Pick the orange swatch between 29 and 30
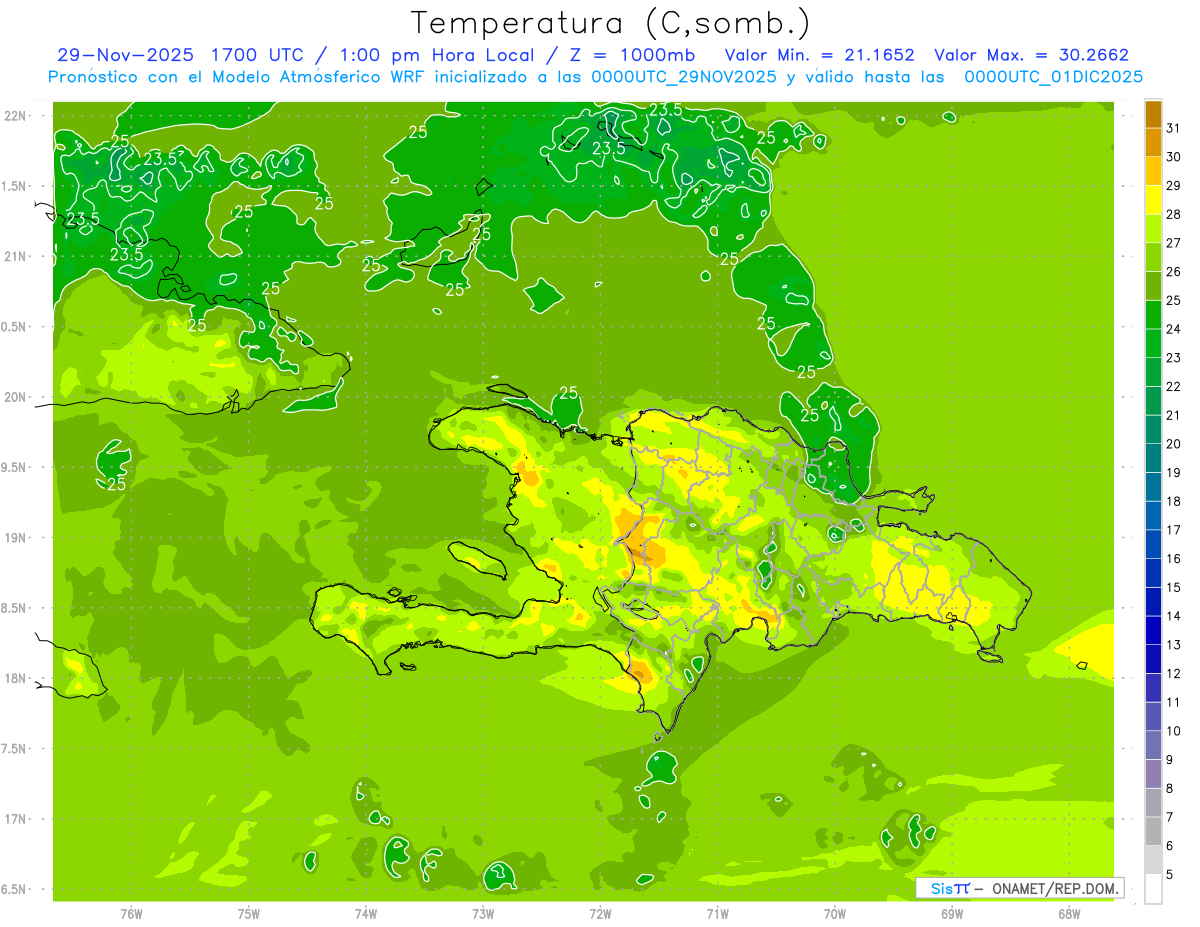This screenshot has width=1200, height=927. click(1153, 171)
